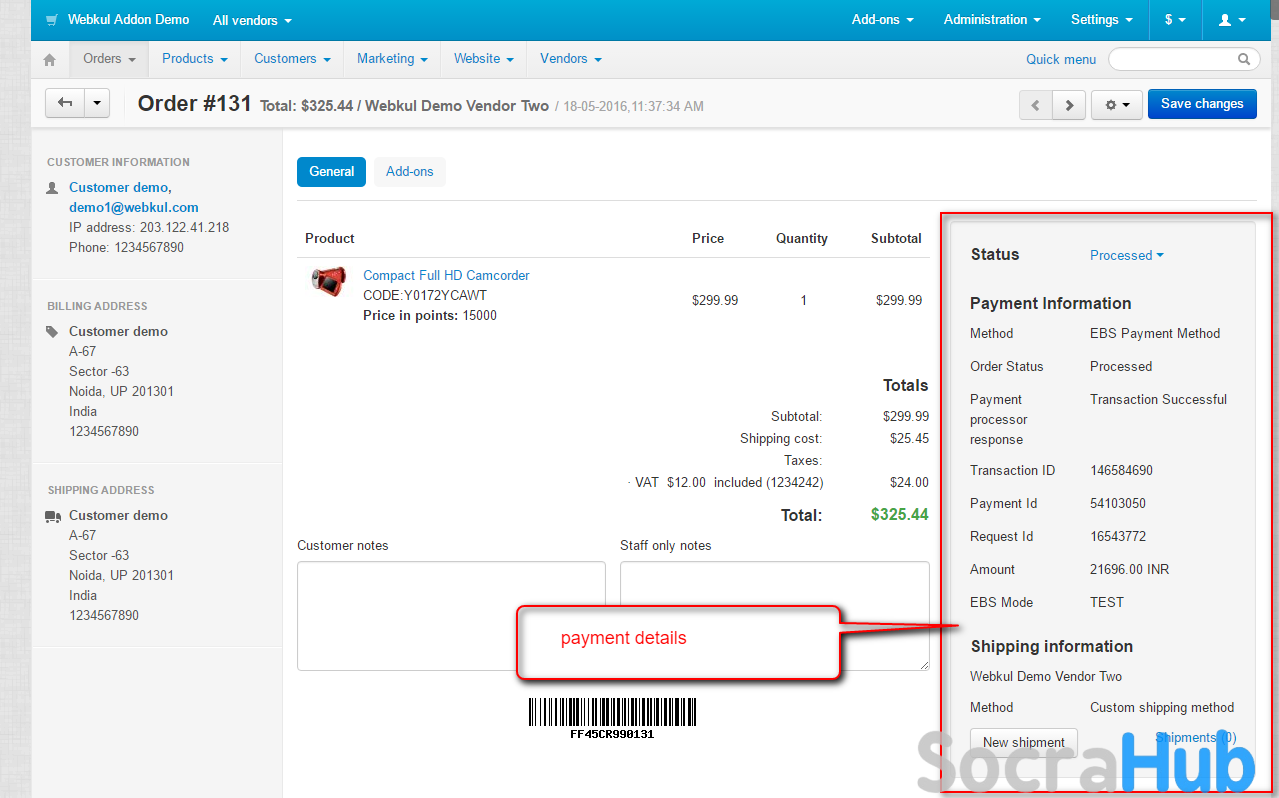Open Compact Full HD Camcorder product link
1279x798 pixels.
click(x=446, y=275)
